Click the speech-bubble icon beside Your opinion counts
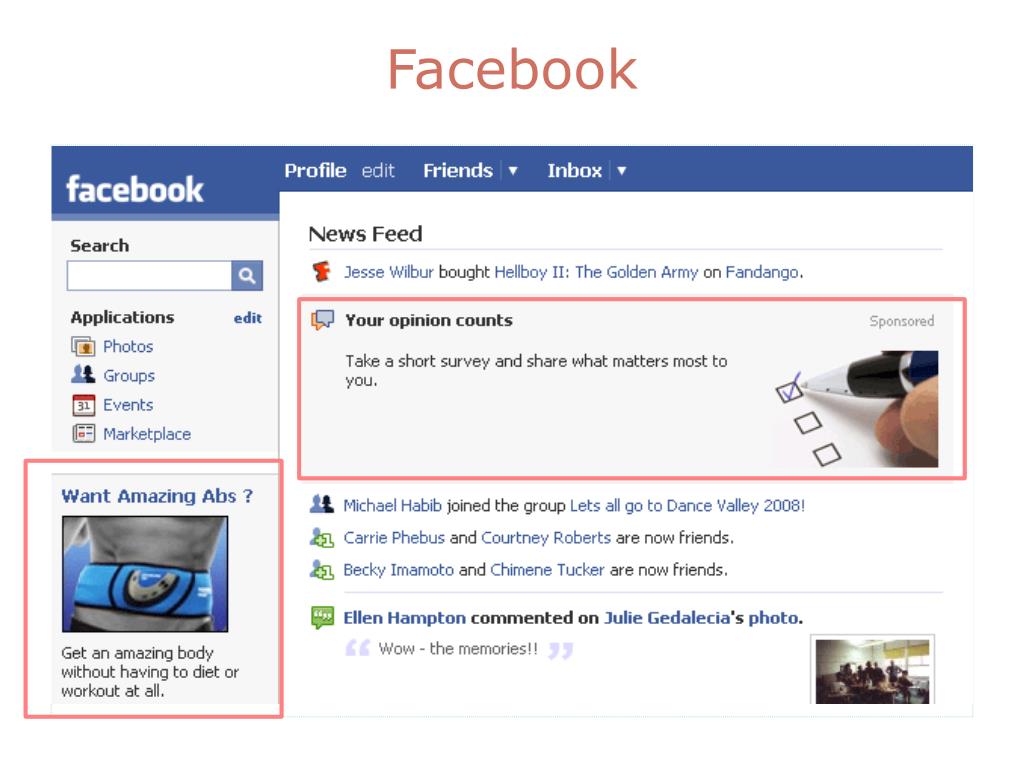This screenshot has height=768, width=1024. click(x=323, y=320)
